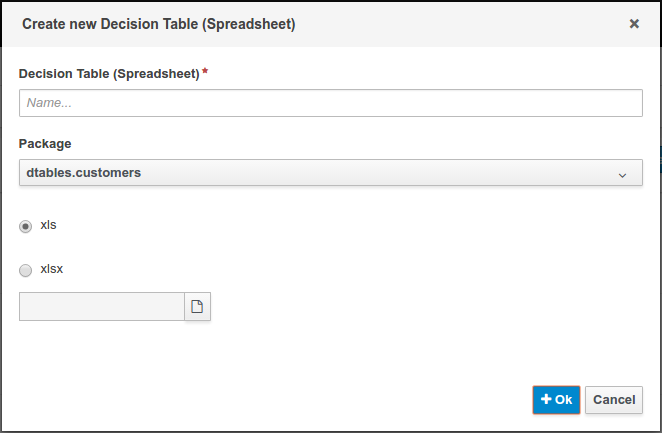Viewport: 662px width, 433px height.
Task: Click the Decision Table (Spreadsheet) field label
Action: [x=109, y=73]
